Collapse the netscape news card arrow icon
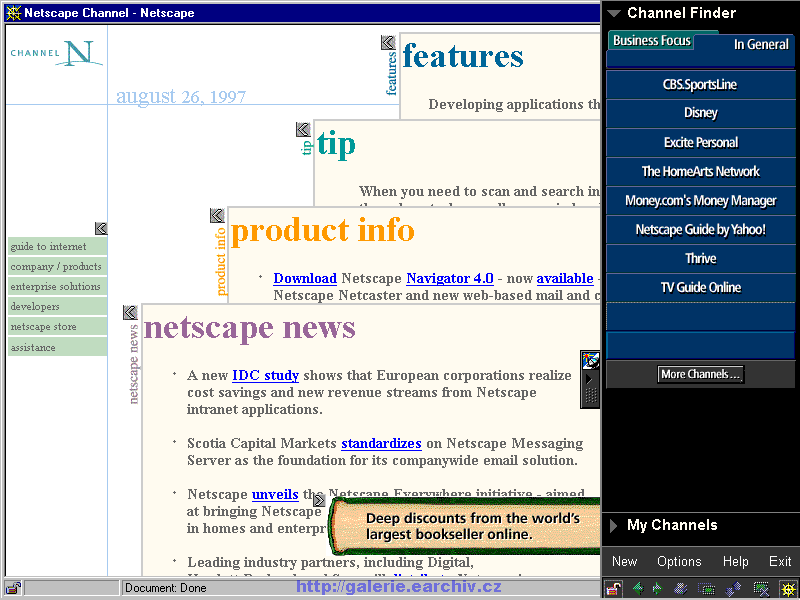The height and width of the screenshot is (600, 800). (x=130, y=313)
